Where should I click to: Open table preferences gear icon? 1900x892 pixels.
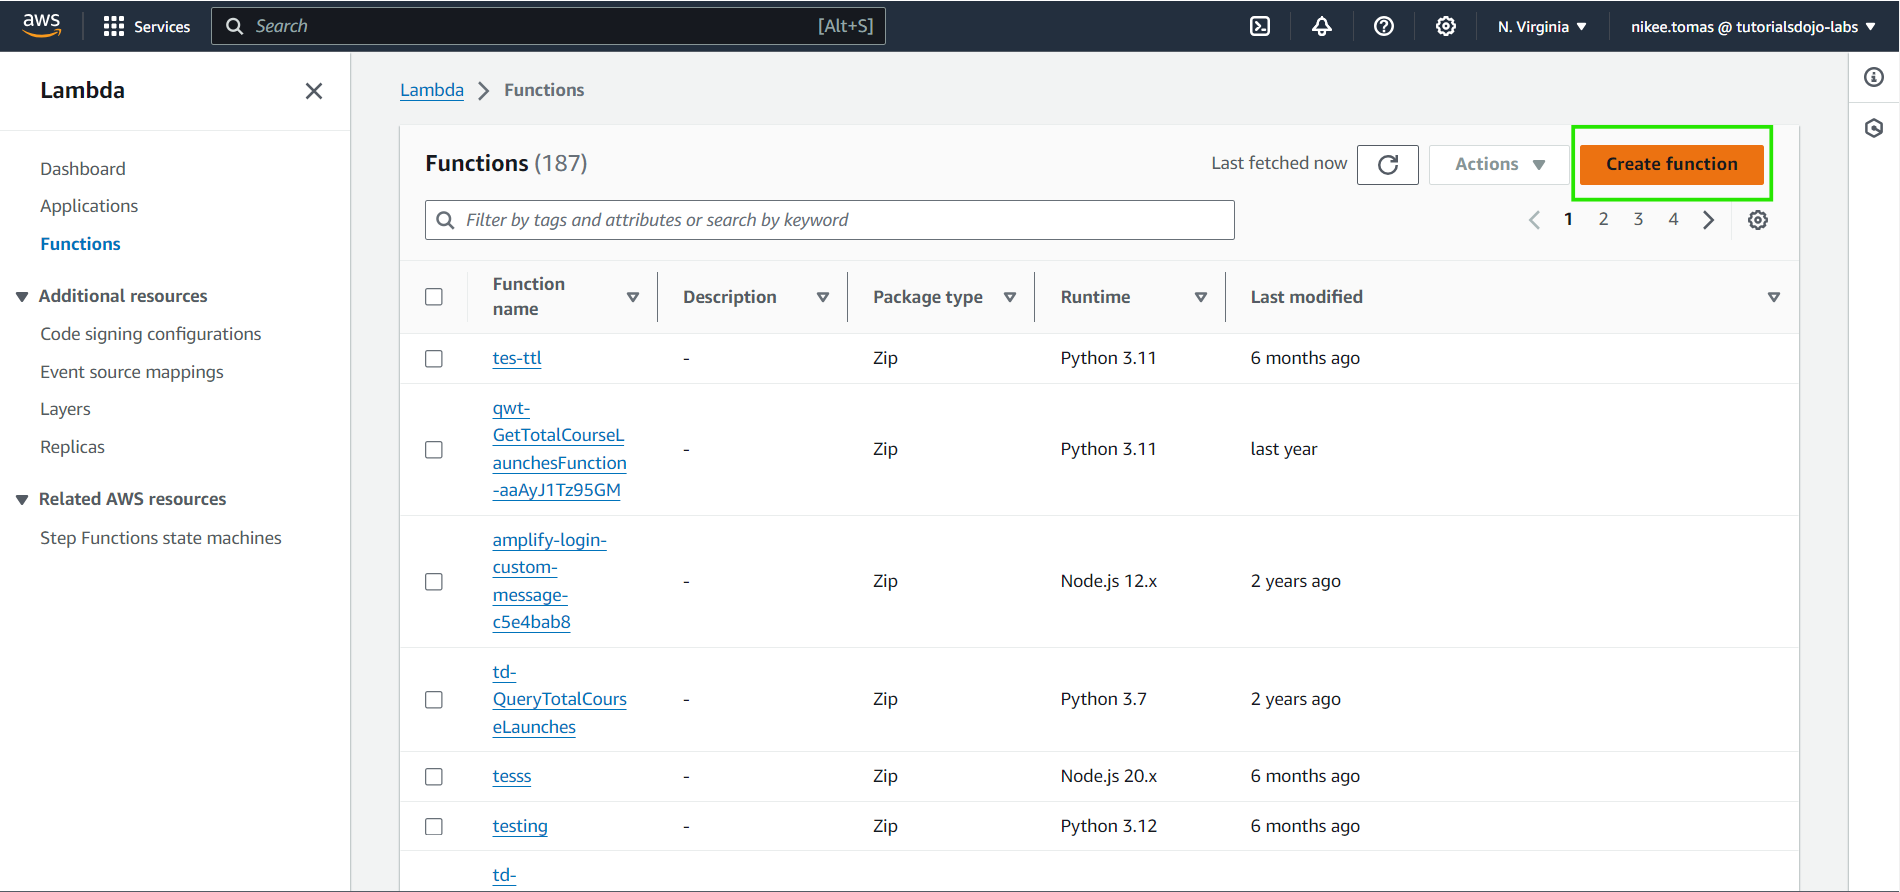pyautogui.click(x=1758, y=220)
